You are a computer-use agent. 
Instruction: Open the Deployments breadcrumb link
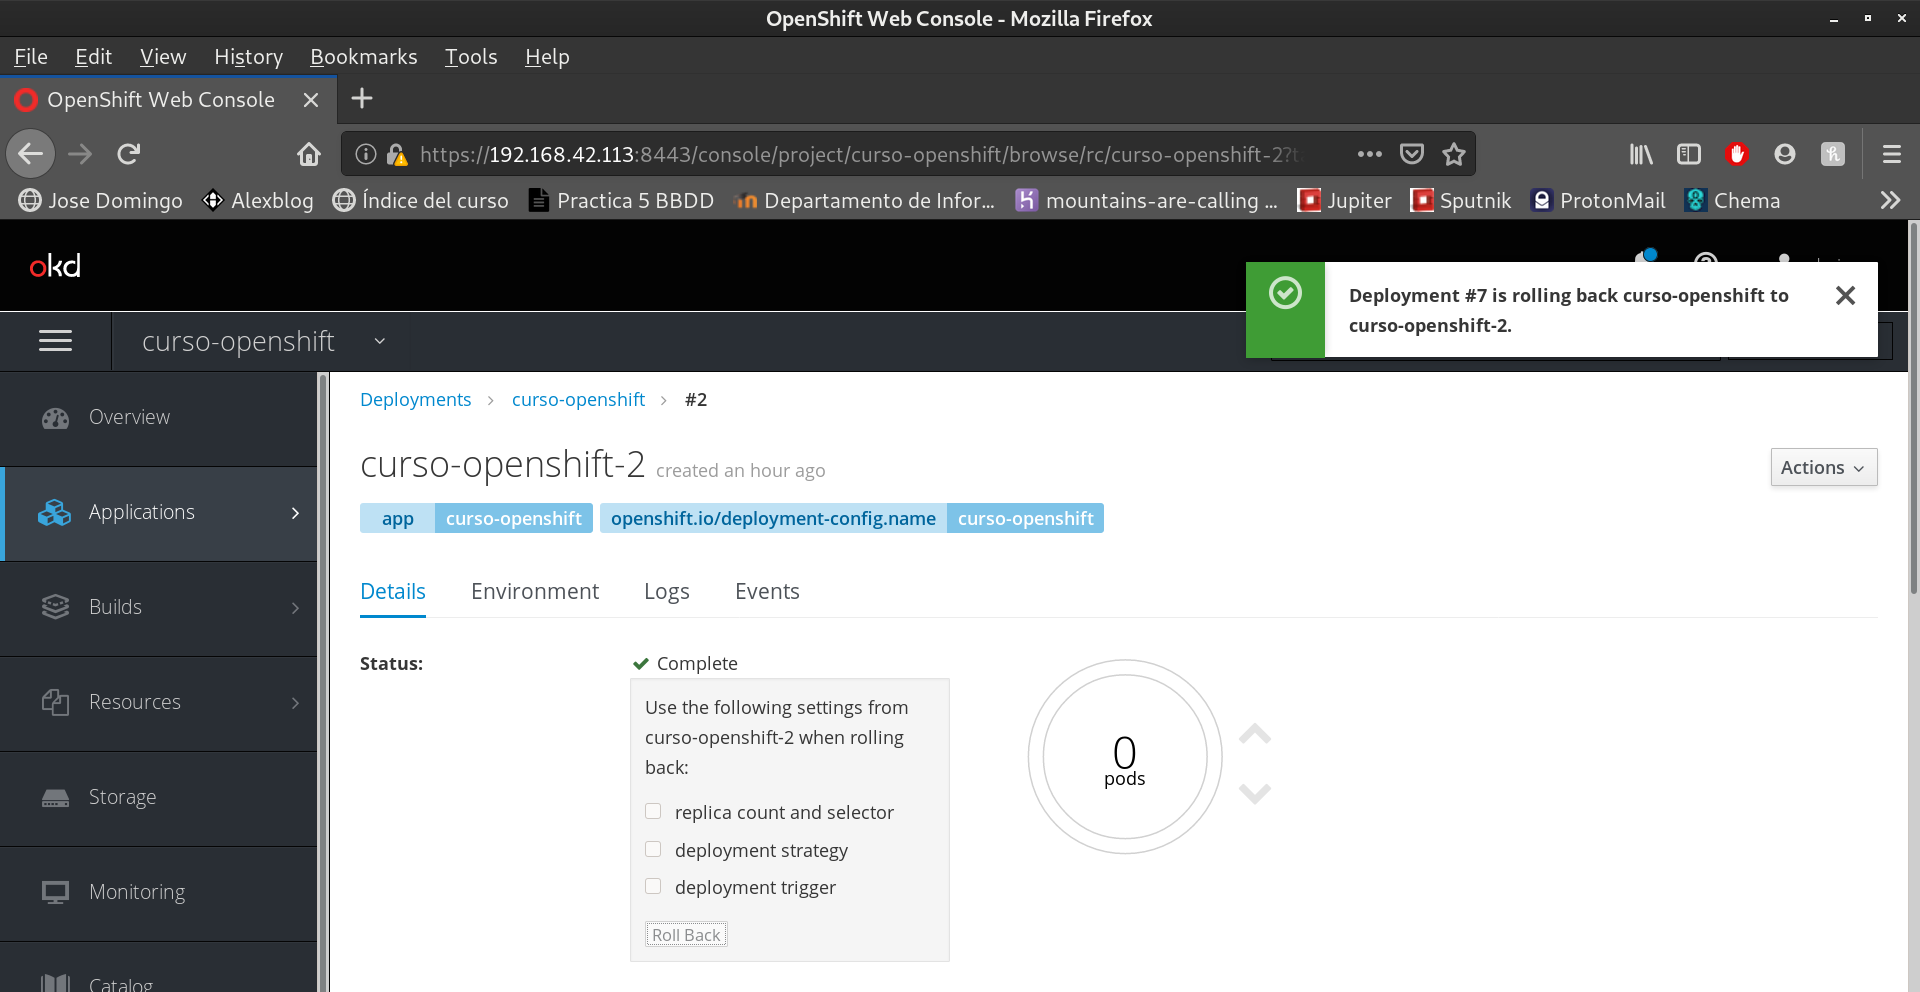(x=415, y=399)
